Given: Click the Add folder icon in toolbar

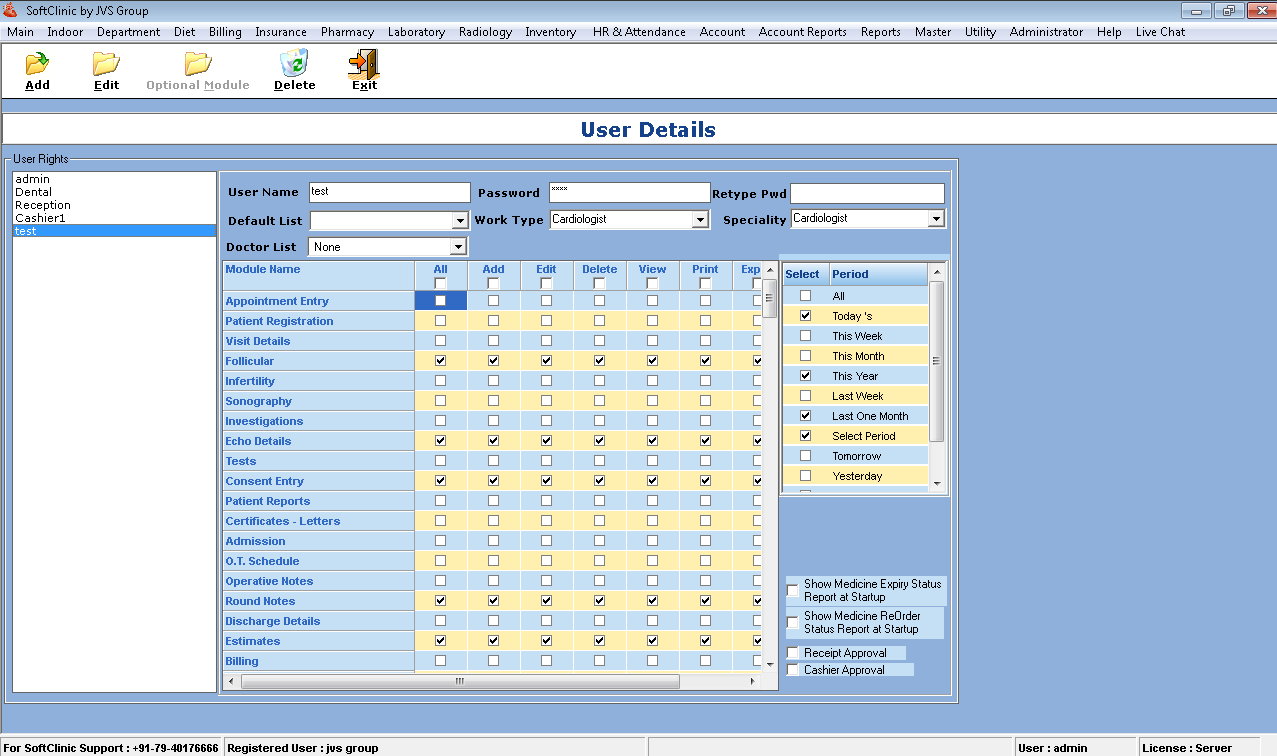Looking at the screenshot, I should [37, 64].
